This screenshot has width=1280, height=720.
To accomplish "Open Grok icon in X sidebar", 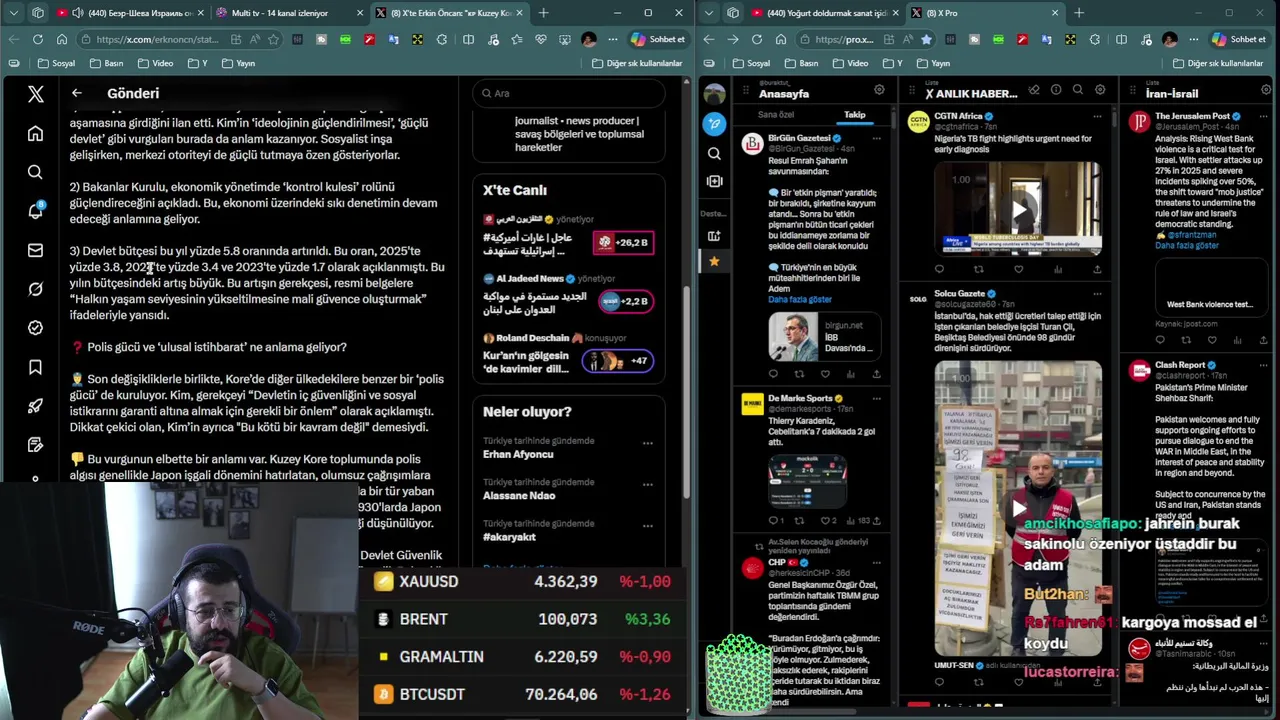I will [x=35, y=289].
